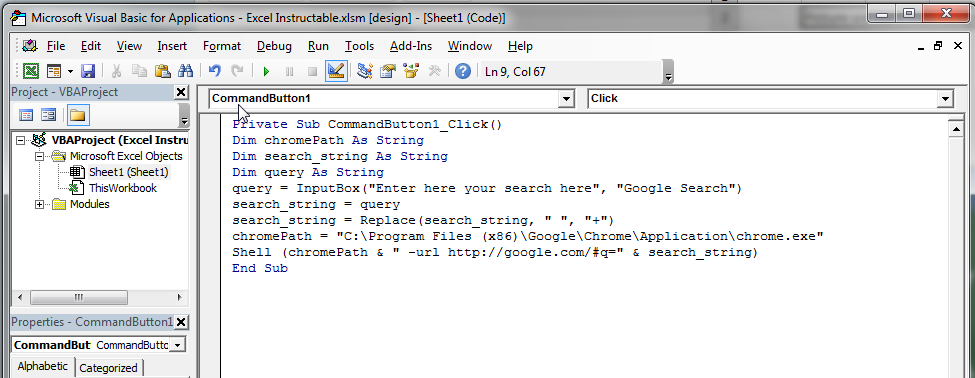Open the Debug menu

click(274, 46)
